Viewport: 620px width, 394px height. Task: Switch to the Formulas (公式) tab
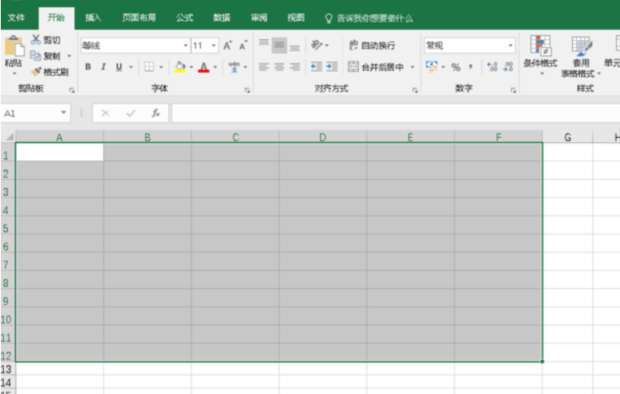(185, 18)
